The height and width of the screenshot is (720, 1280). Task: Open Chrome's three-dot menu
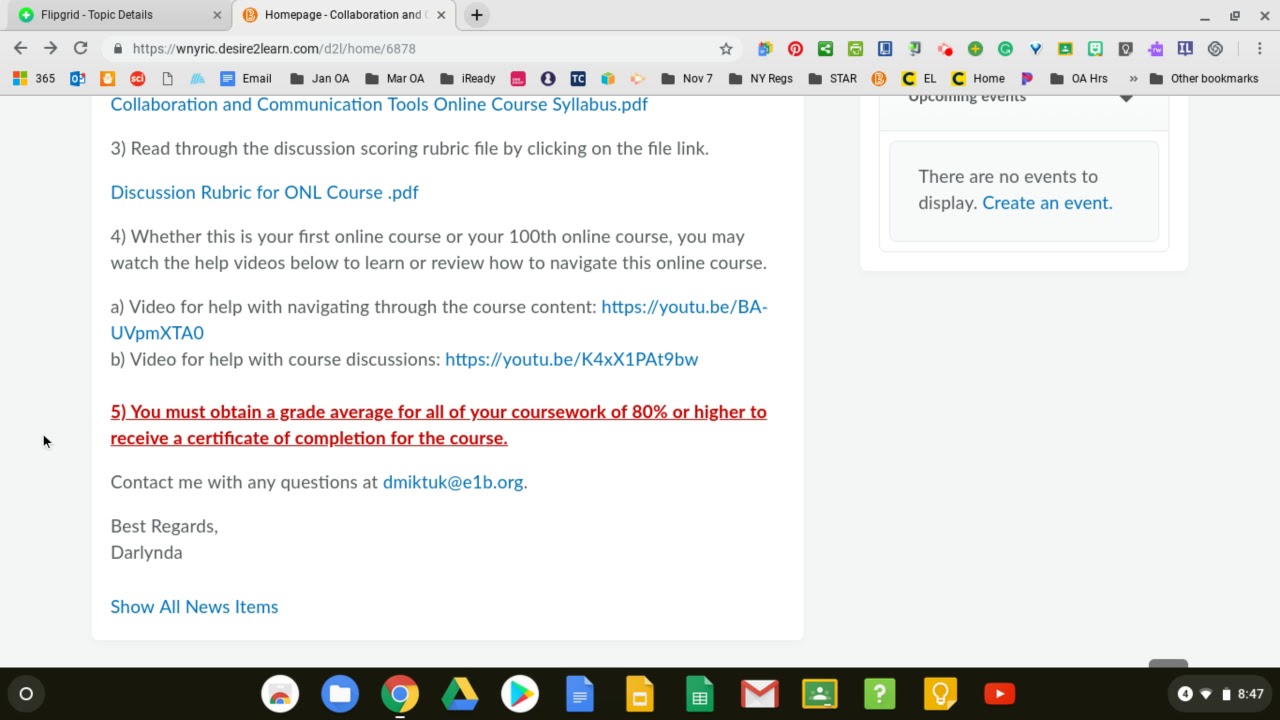(1259, 48)
